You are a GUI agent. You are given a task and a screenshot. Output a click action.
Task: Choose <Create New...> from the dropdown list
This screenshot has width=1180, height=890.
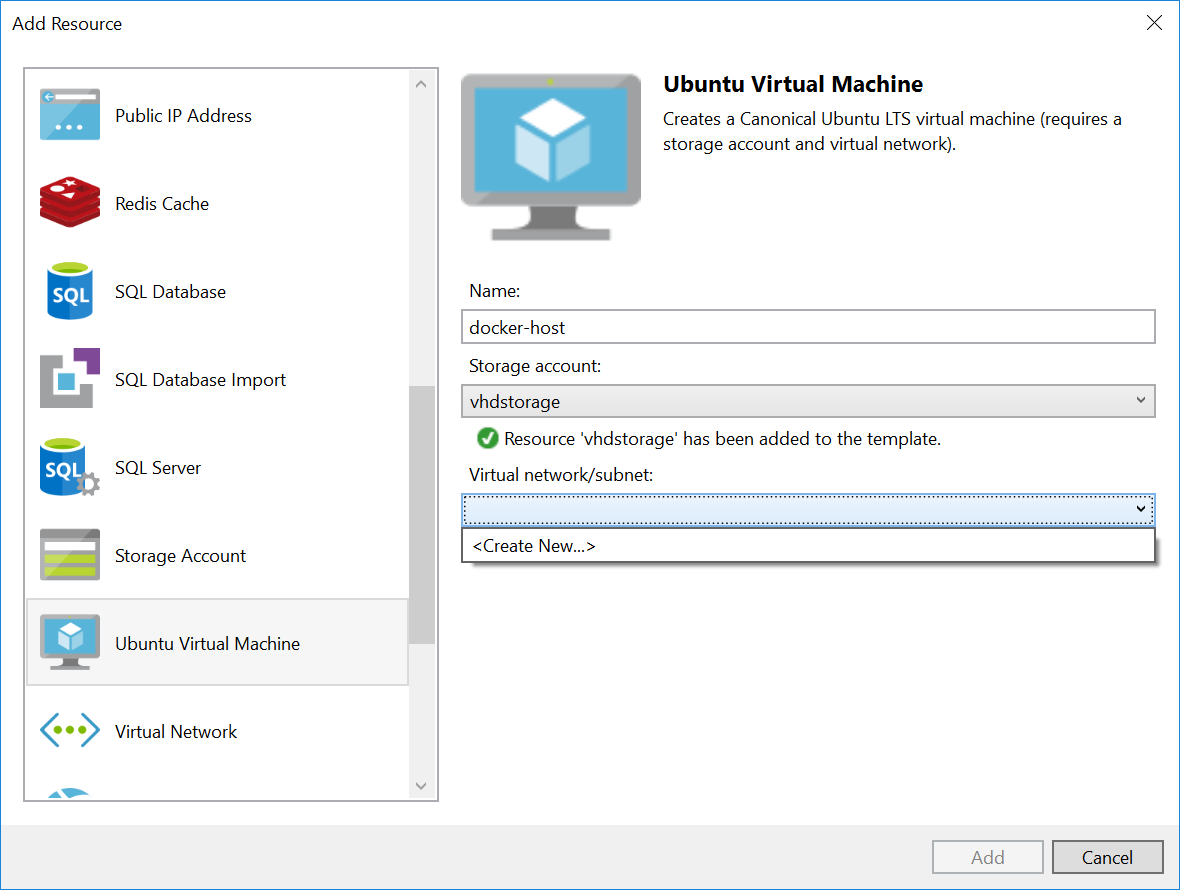click(807, 545)
